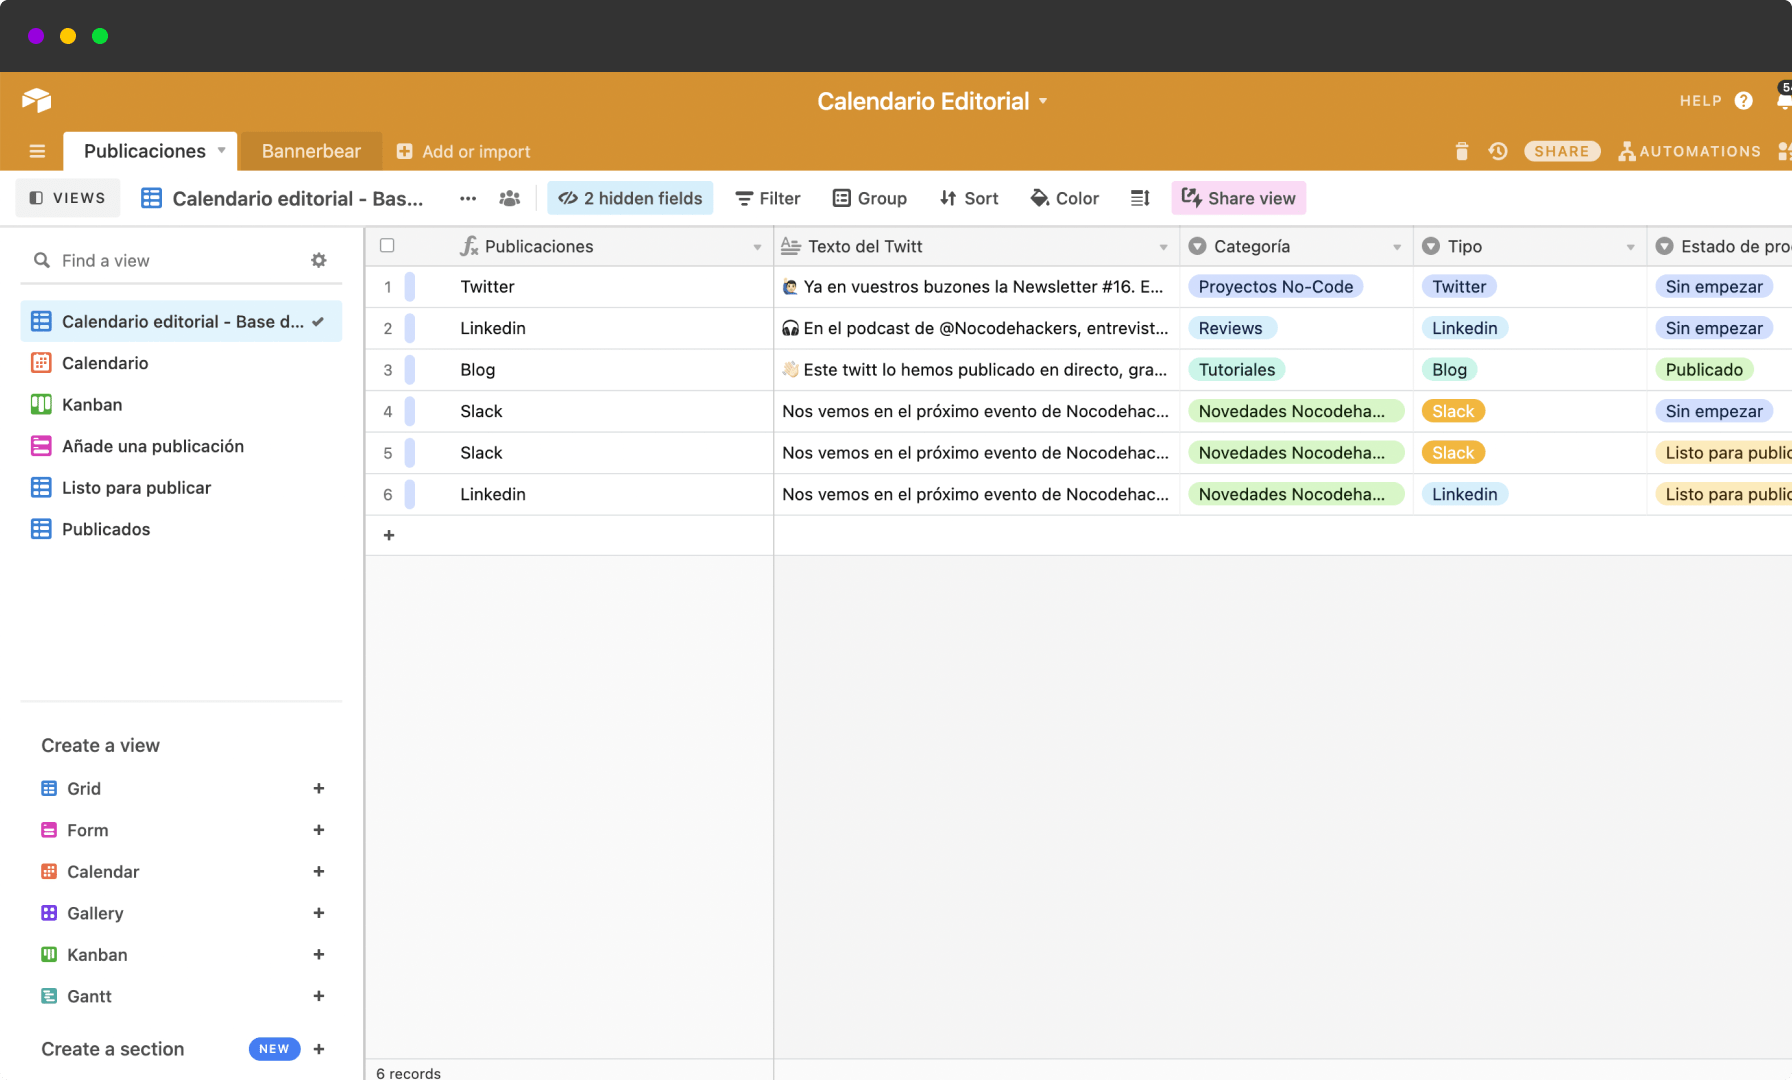Open the Calendario Editorial base dropdown

[x=1043, y=100]
